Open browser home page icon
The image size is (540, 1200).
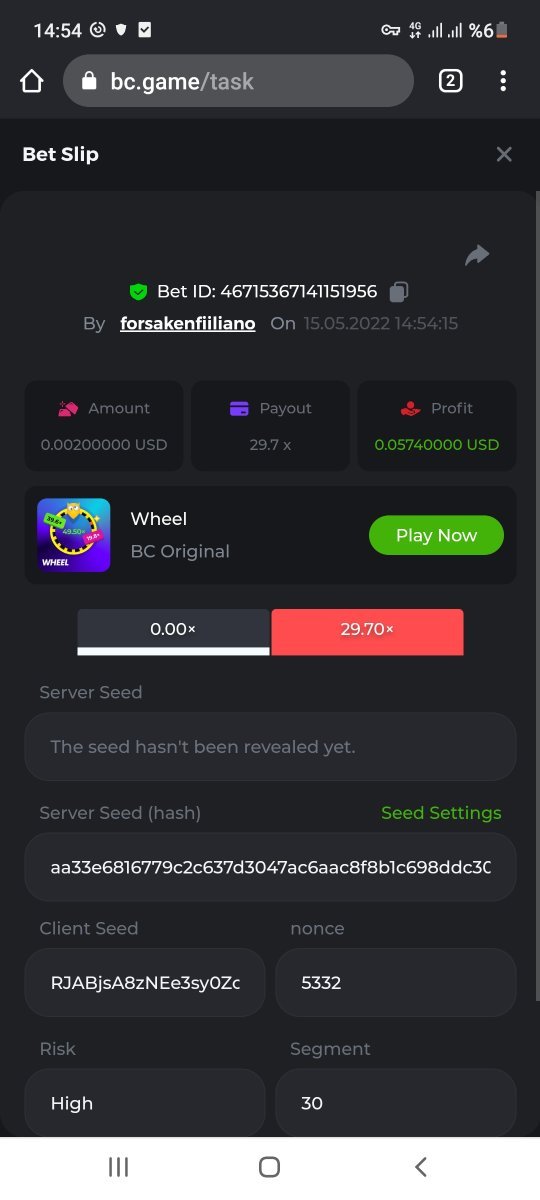pos(32,81)
